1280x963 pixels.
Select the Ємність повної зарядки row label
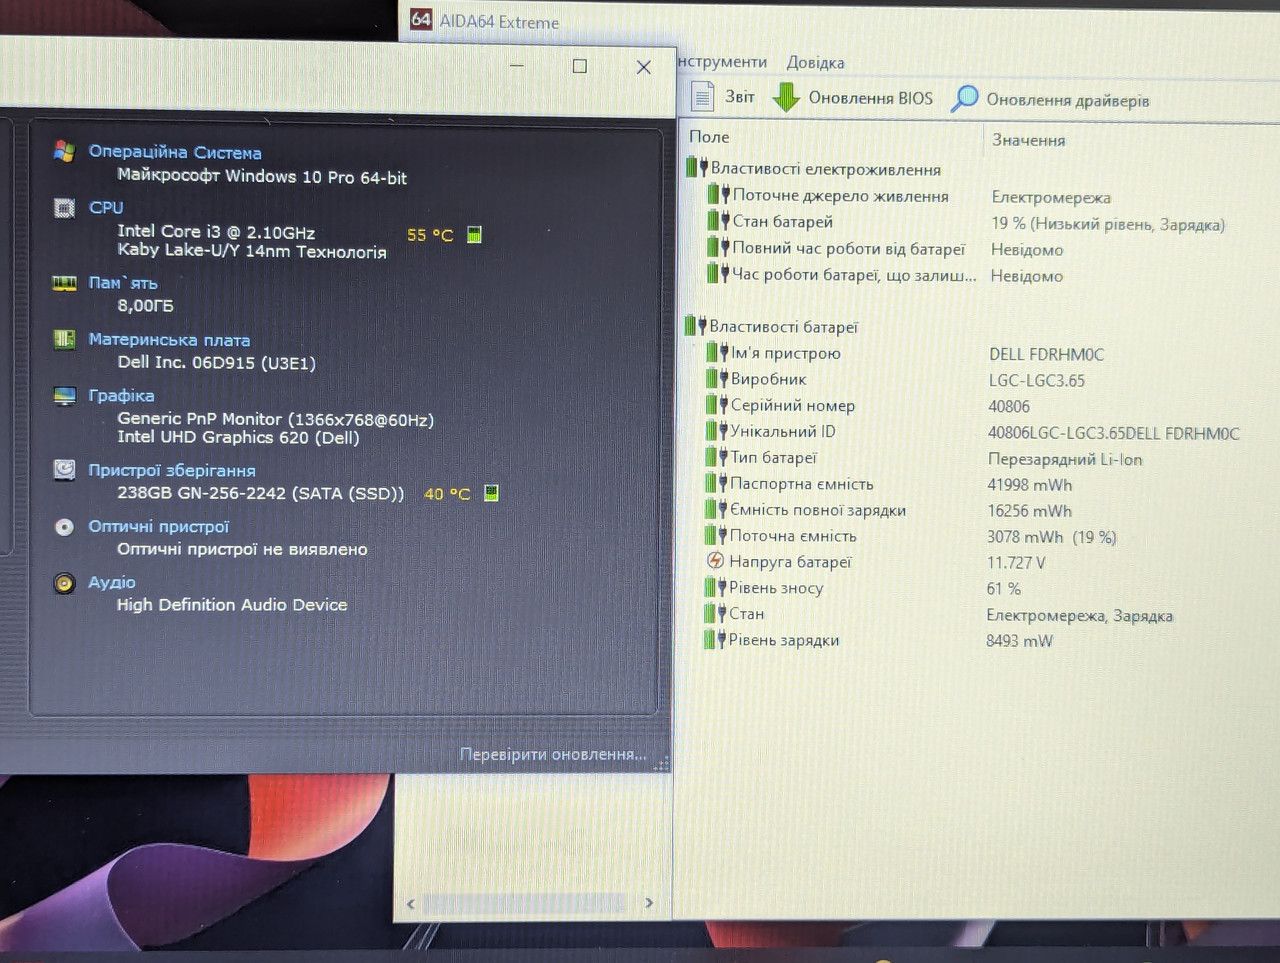[x=818, y=510]
